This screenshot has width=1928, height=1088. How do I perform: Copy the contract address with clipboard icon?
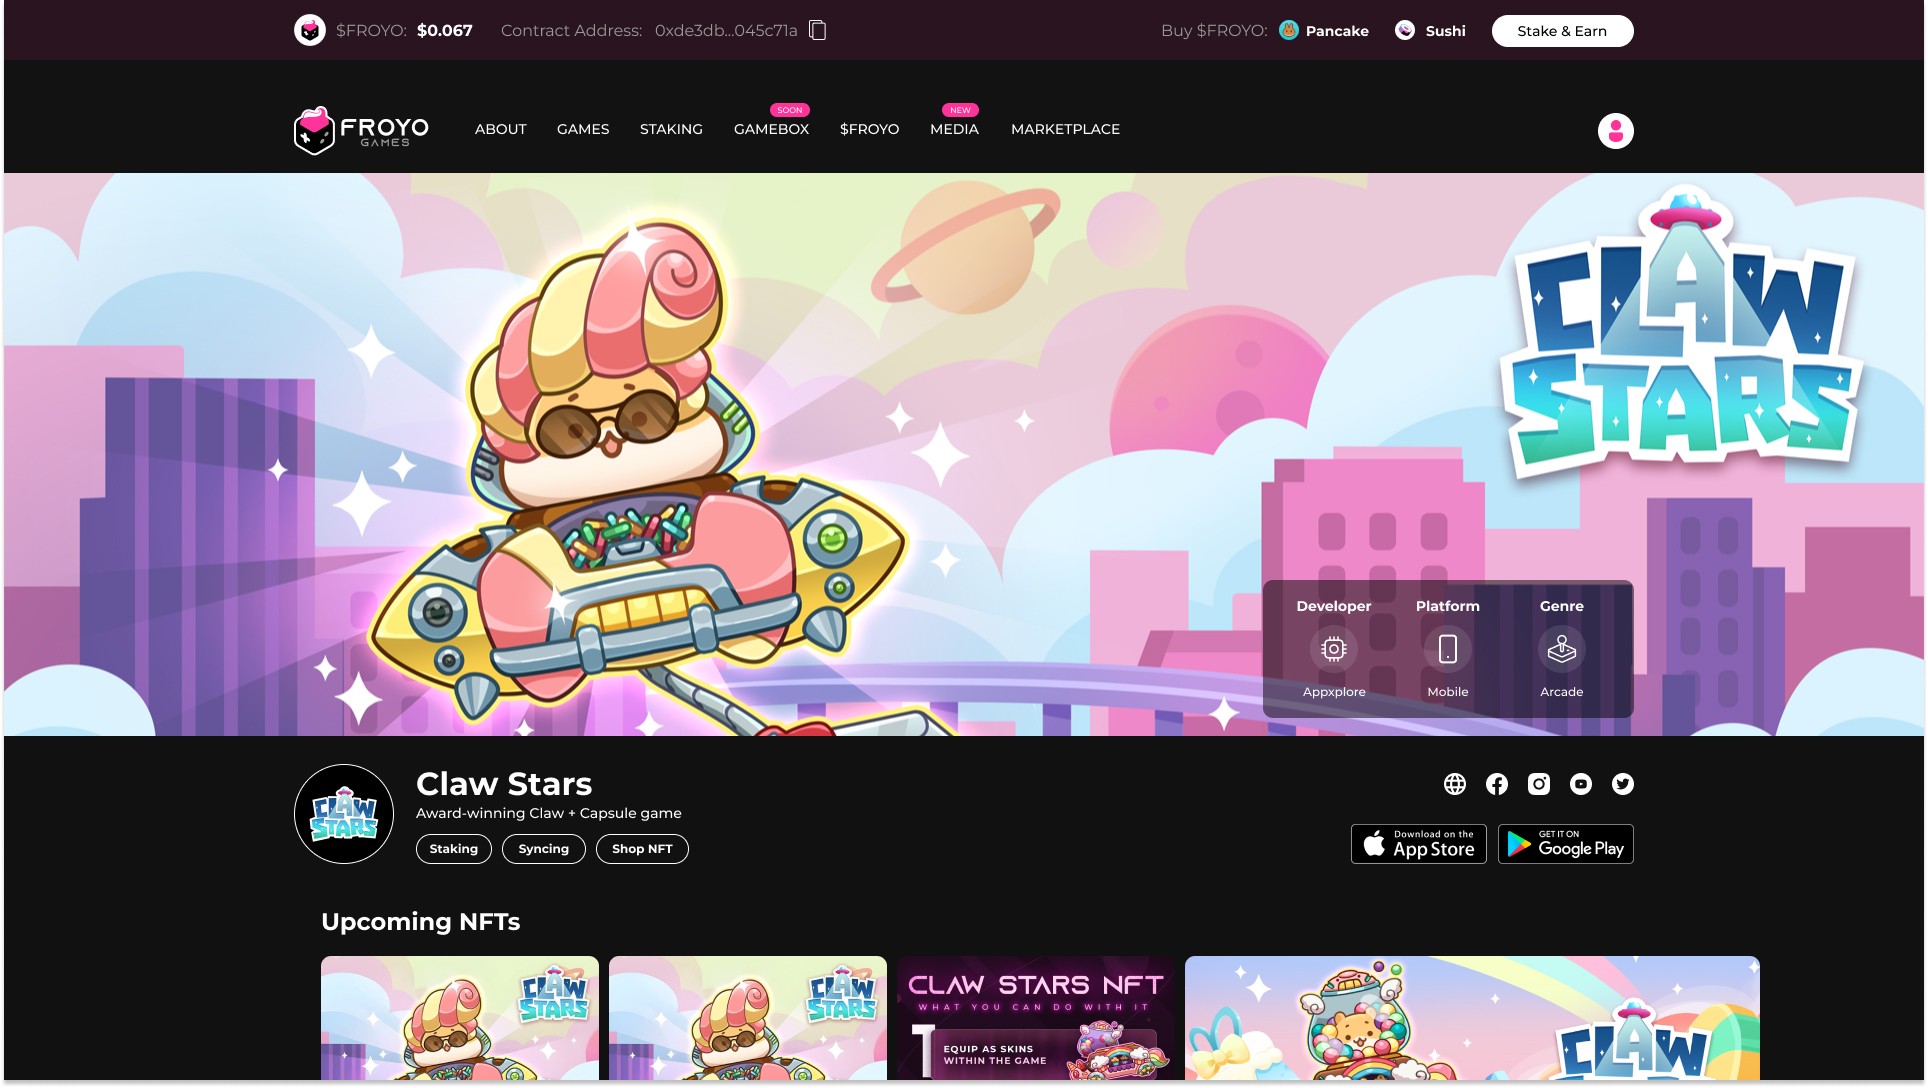(x=817, y=30)
